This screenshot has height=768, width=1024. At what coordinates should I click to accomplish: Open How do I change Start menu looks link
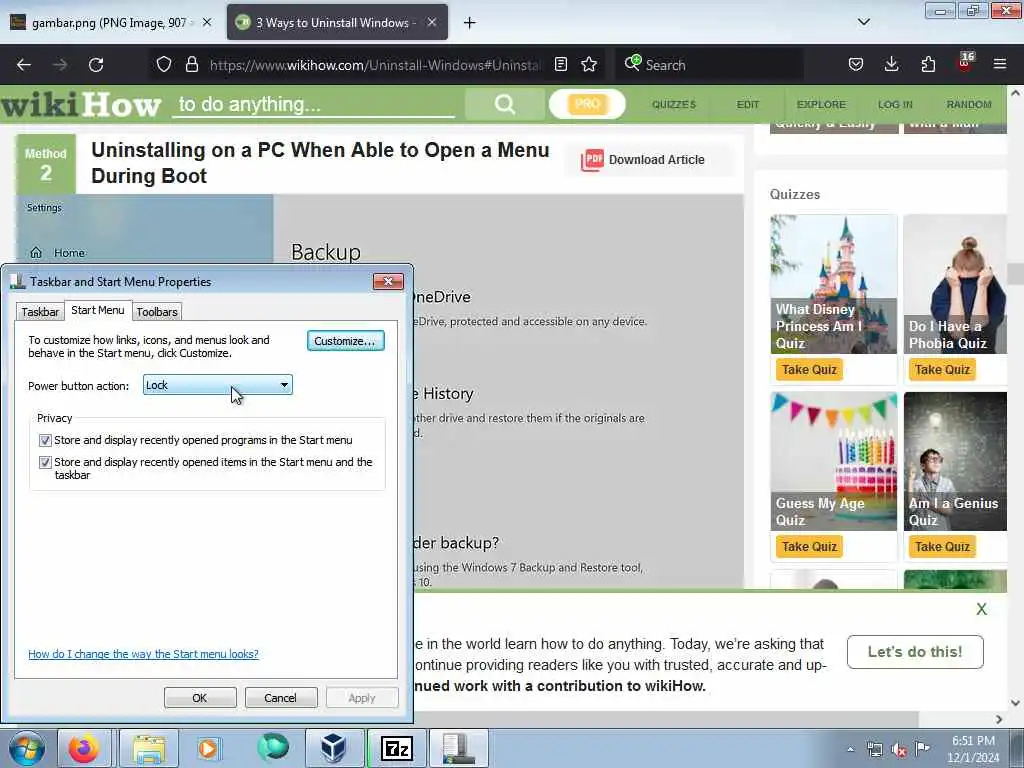[143, 654]
